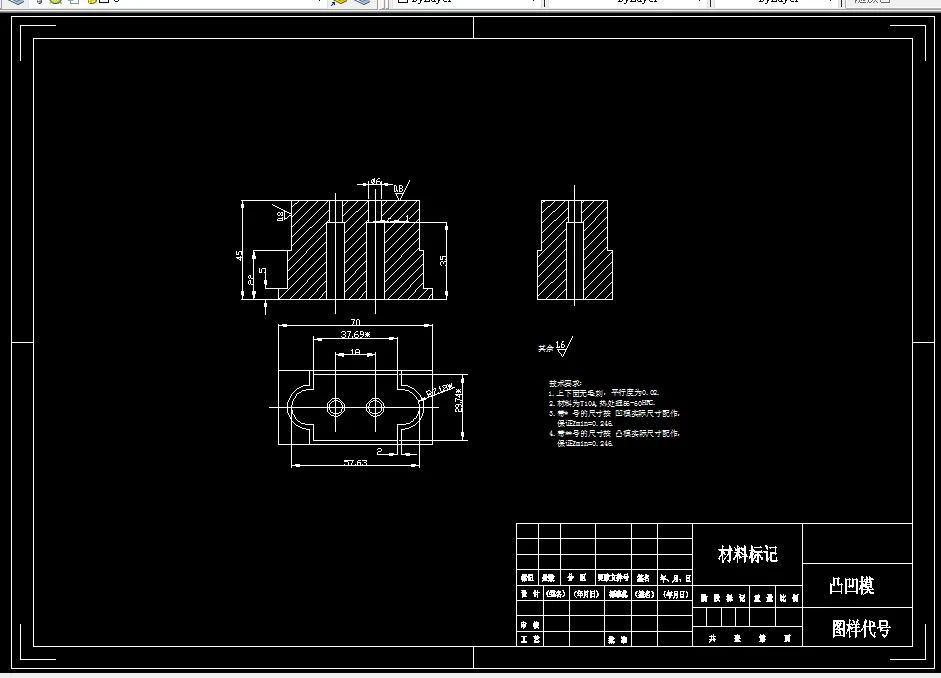Select the 技术要求 heading text
The width and height of the screenshot is (941, 678).
tap(565, 383)
